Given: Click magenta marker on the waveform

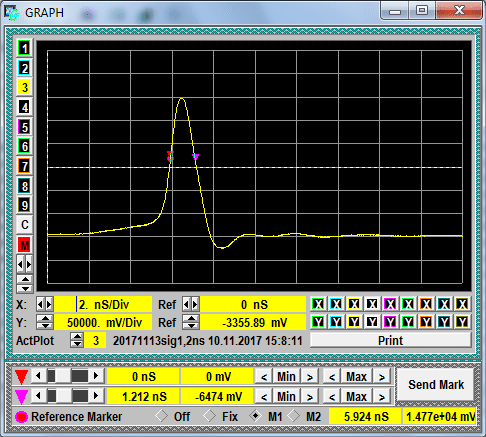Looking at the screenshot, I should 196,157.
